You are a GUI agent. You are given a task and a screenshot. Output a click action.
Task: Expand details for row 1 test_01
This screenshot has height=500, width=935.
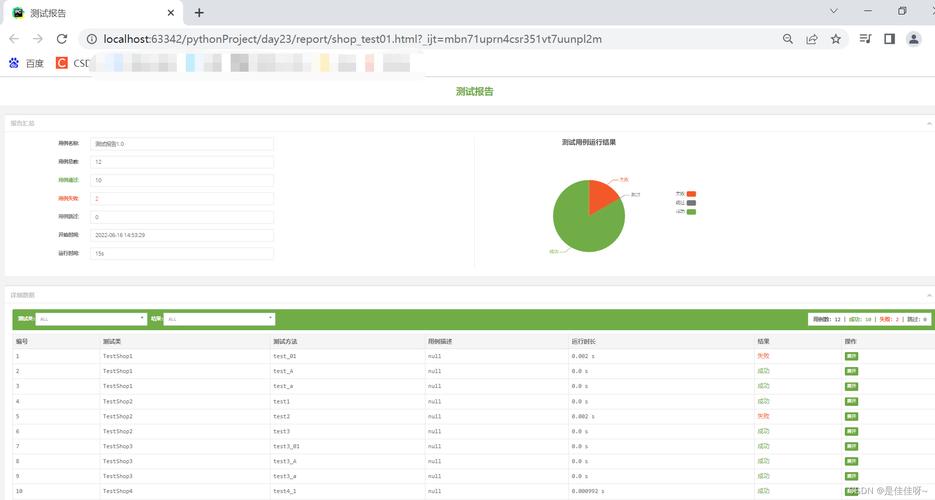pyautogui.click(x=852, y=356)
